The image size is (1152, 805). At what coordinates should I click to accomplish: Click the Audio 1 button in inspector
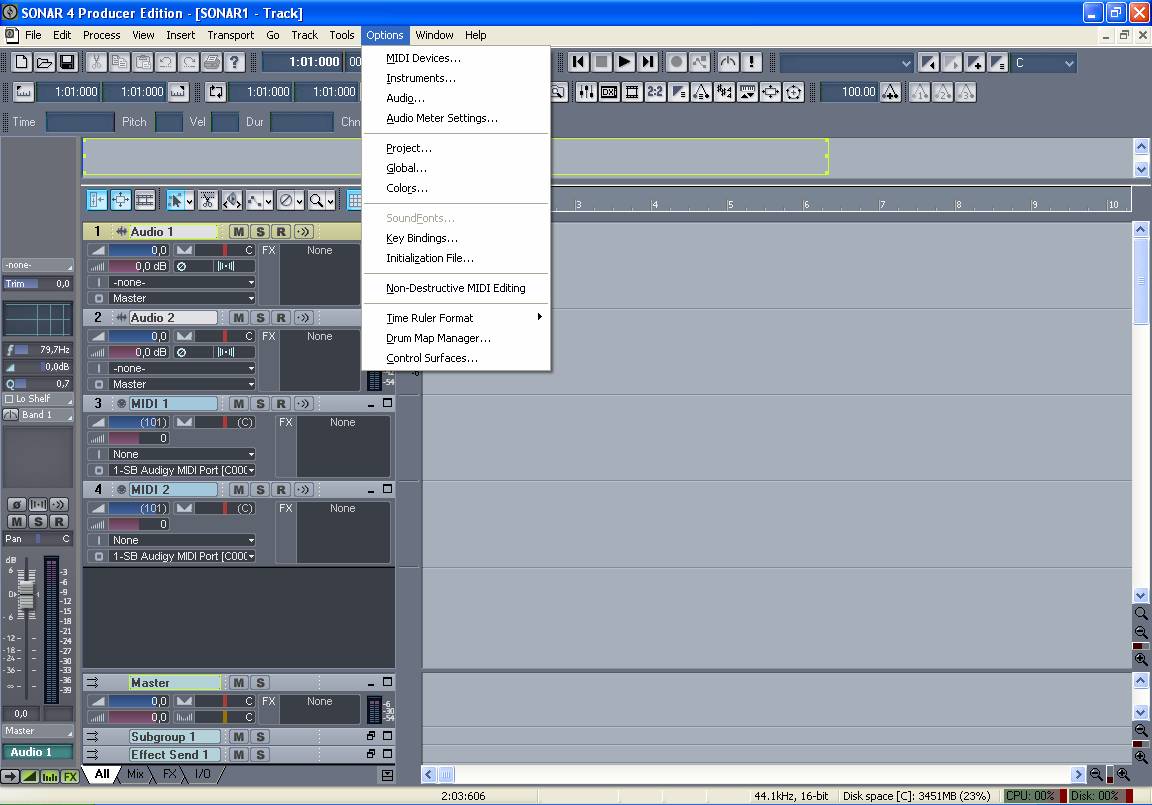point(37,752)
